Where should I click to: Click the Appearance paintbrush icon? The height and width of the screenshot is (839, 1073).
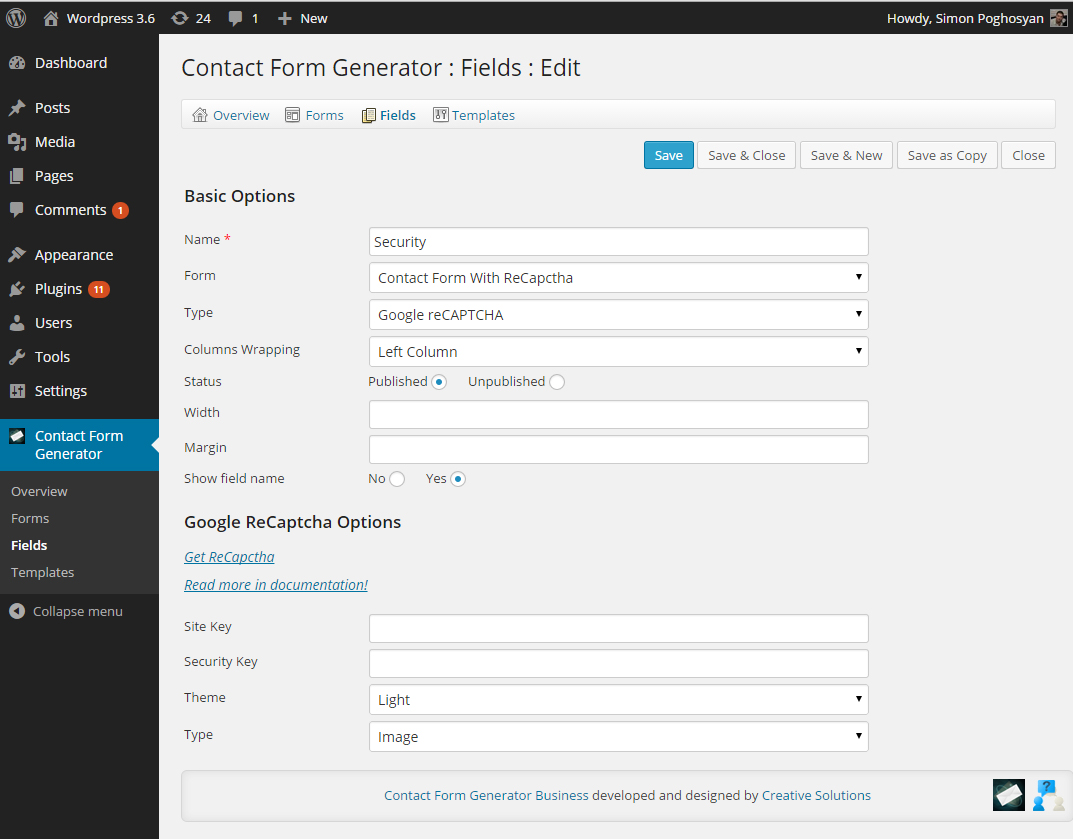pos(17,255)
